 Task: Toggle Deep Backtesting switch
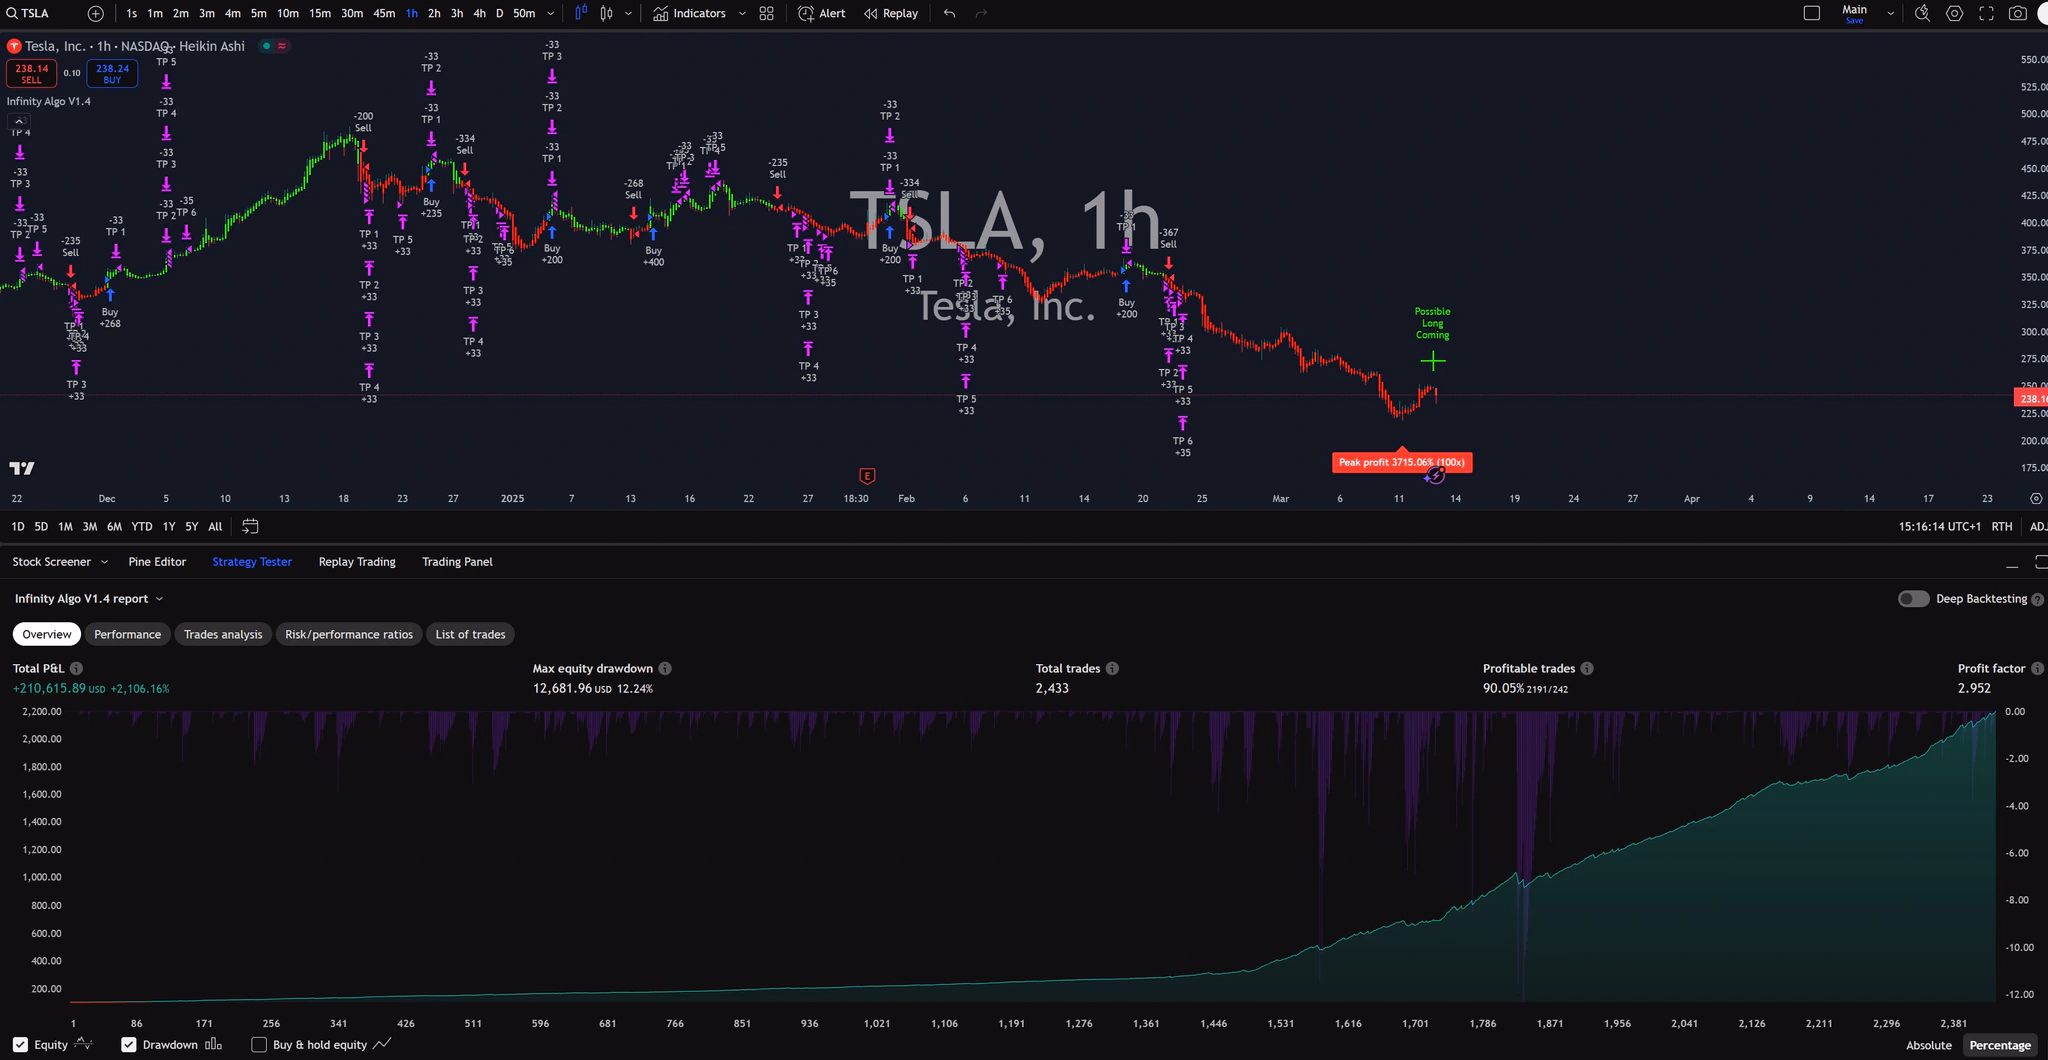tap(1913, 598)
